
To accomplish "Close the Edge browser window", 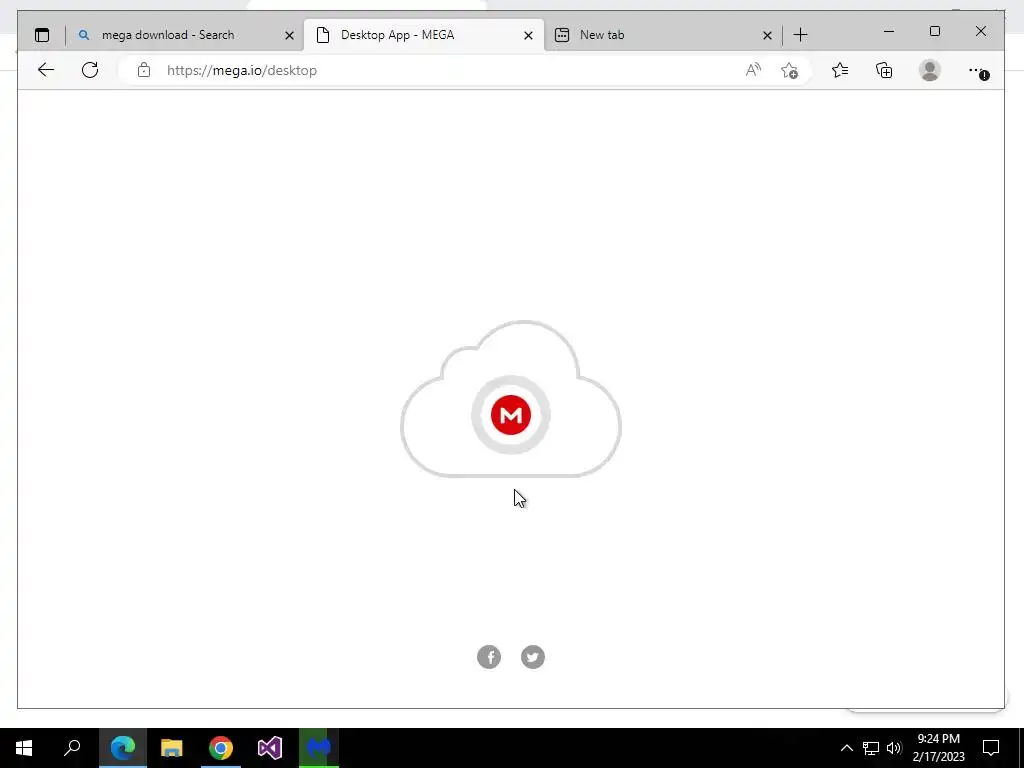I will 981,31.
